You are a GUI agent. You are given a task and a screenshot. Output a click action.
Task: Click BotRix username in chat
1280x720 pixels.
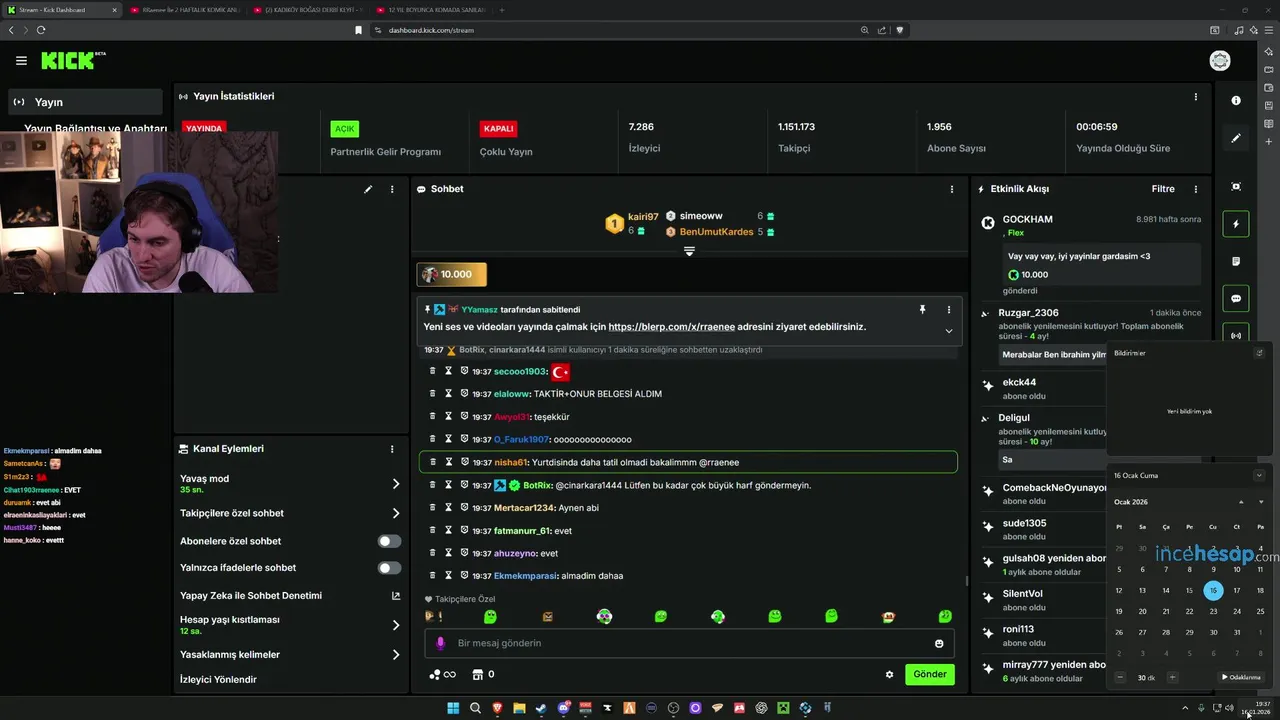(x=538, y=485)
